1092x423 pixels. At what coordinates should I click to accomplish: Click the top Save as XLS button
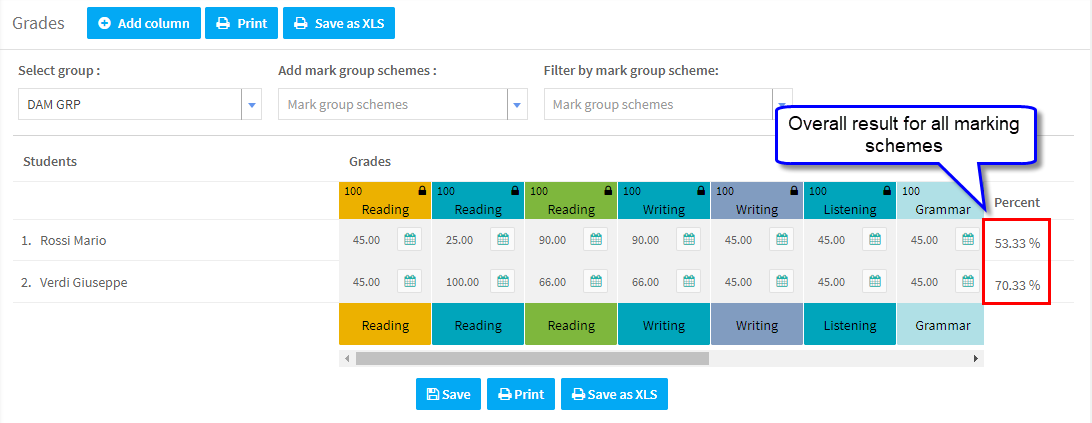338,23
